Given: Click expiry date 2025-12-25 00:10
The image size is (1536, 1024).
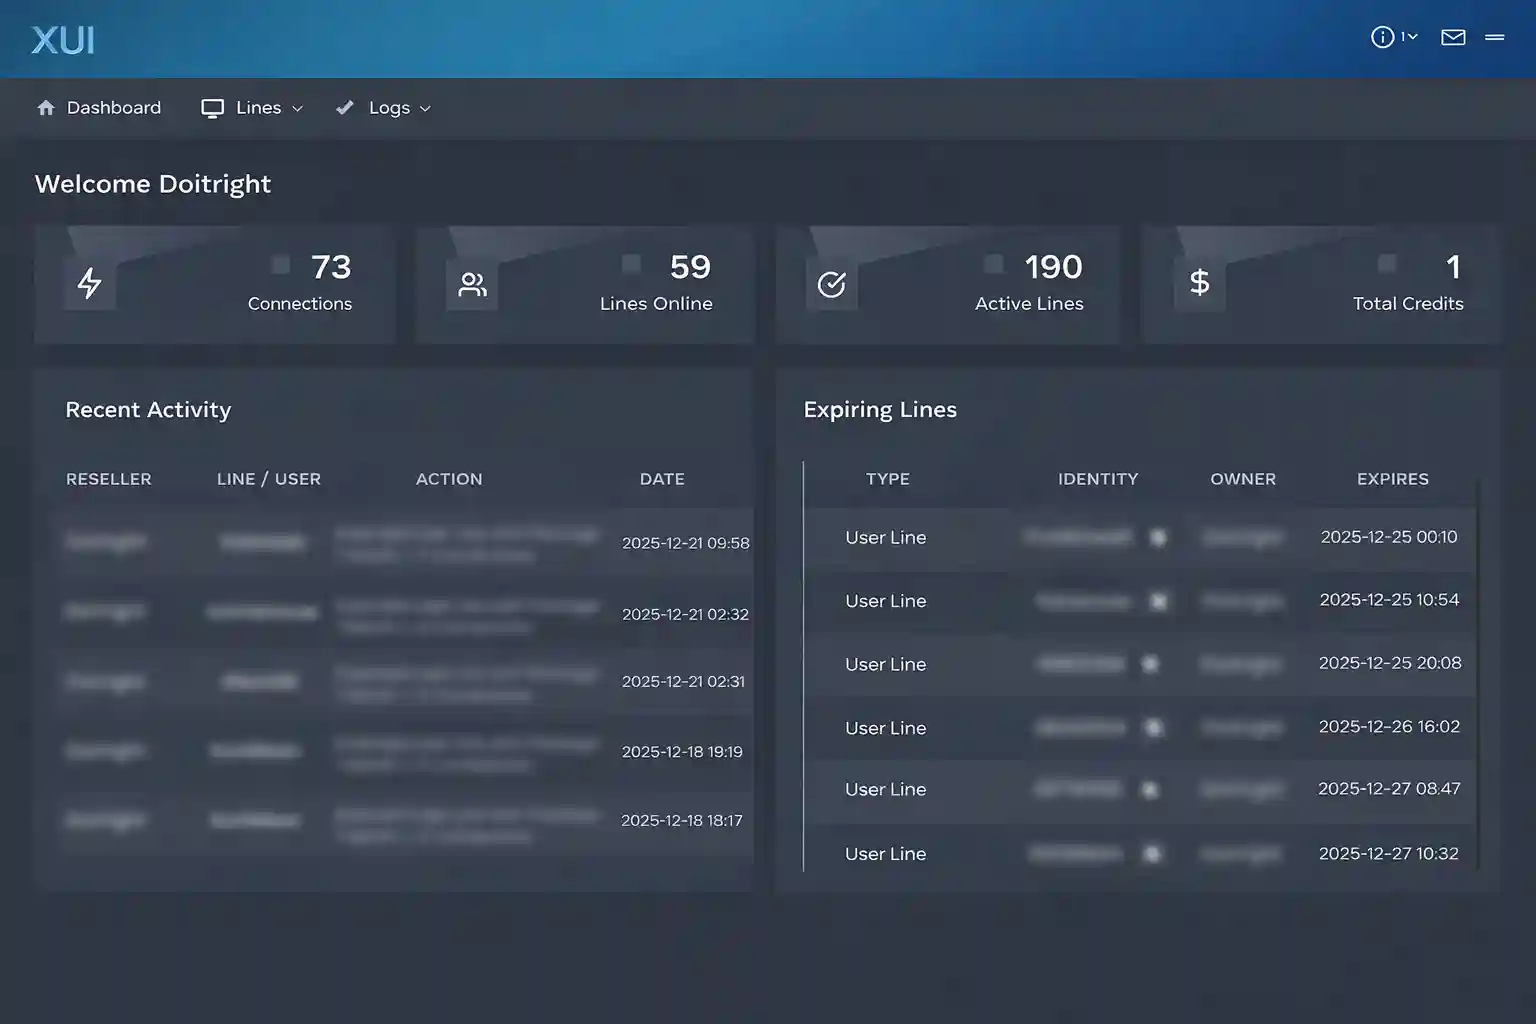Looking at the screenshot, I should click(1389, 537).
